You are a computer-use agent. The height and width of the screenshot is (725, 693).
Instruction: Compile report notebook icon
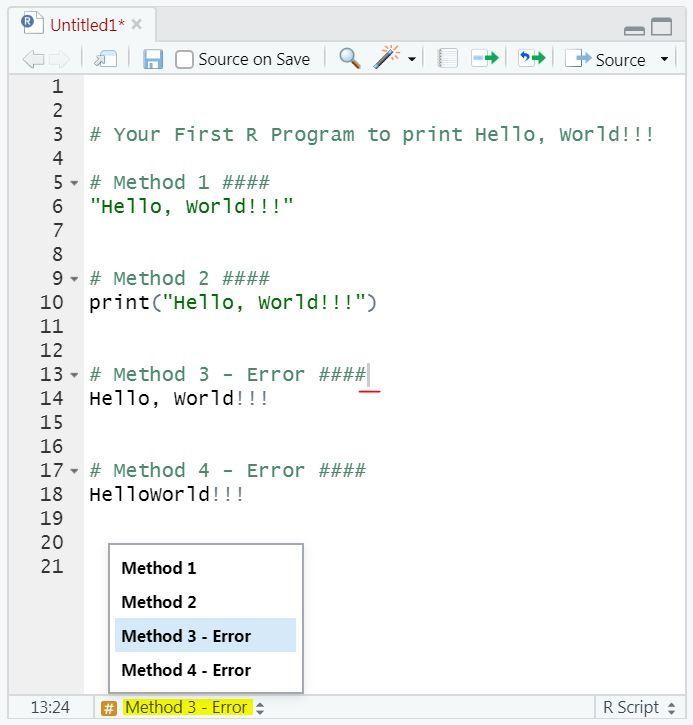tap(447, 59)
